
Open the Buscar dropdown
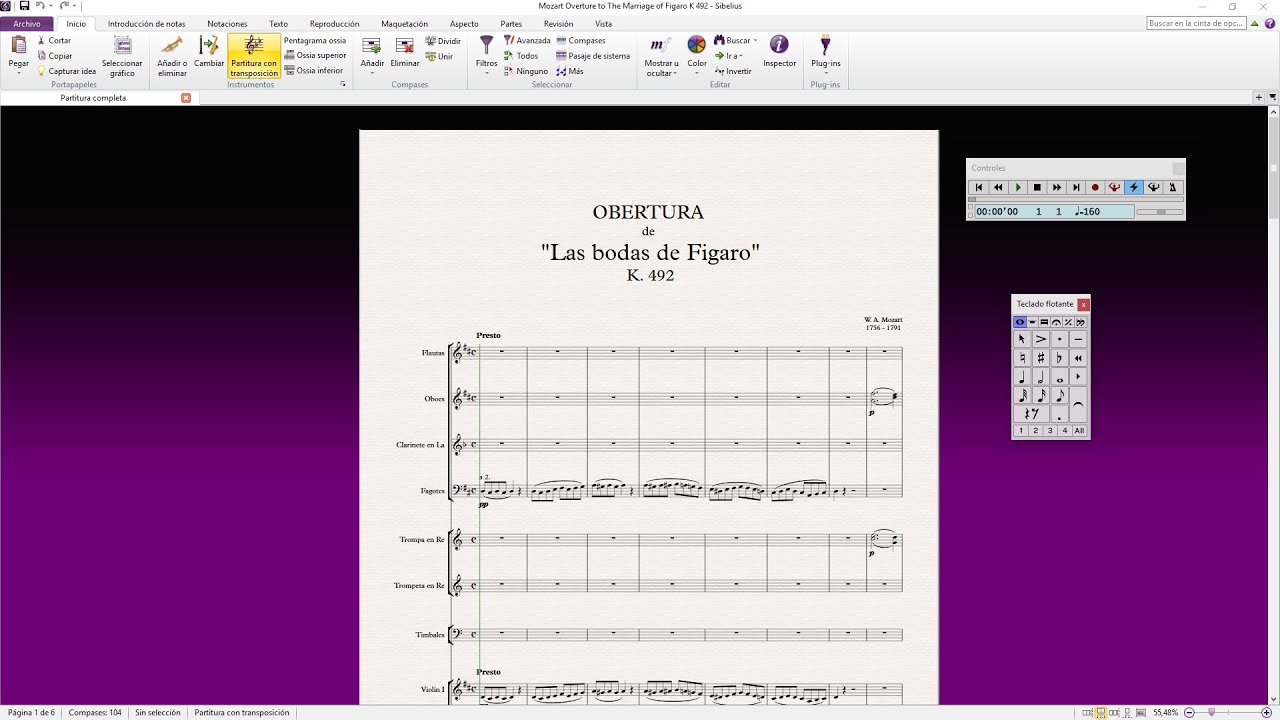click(735, 41)
